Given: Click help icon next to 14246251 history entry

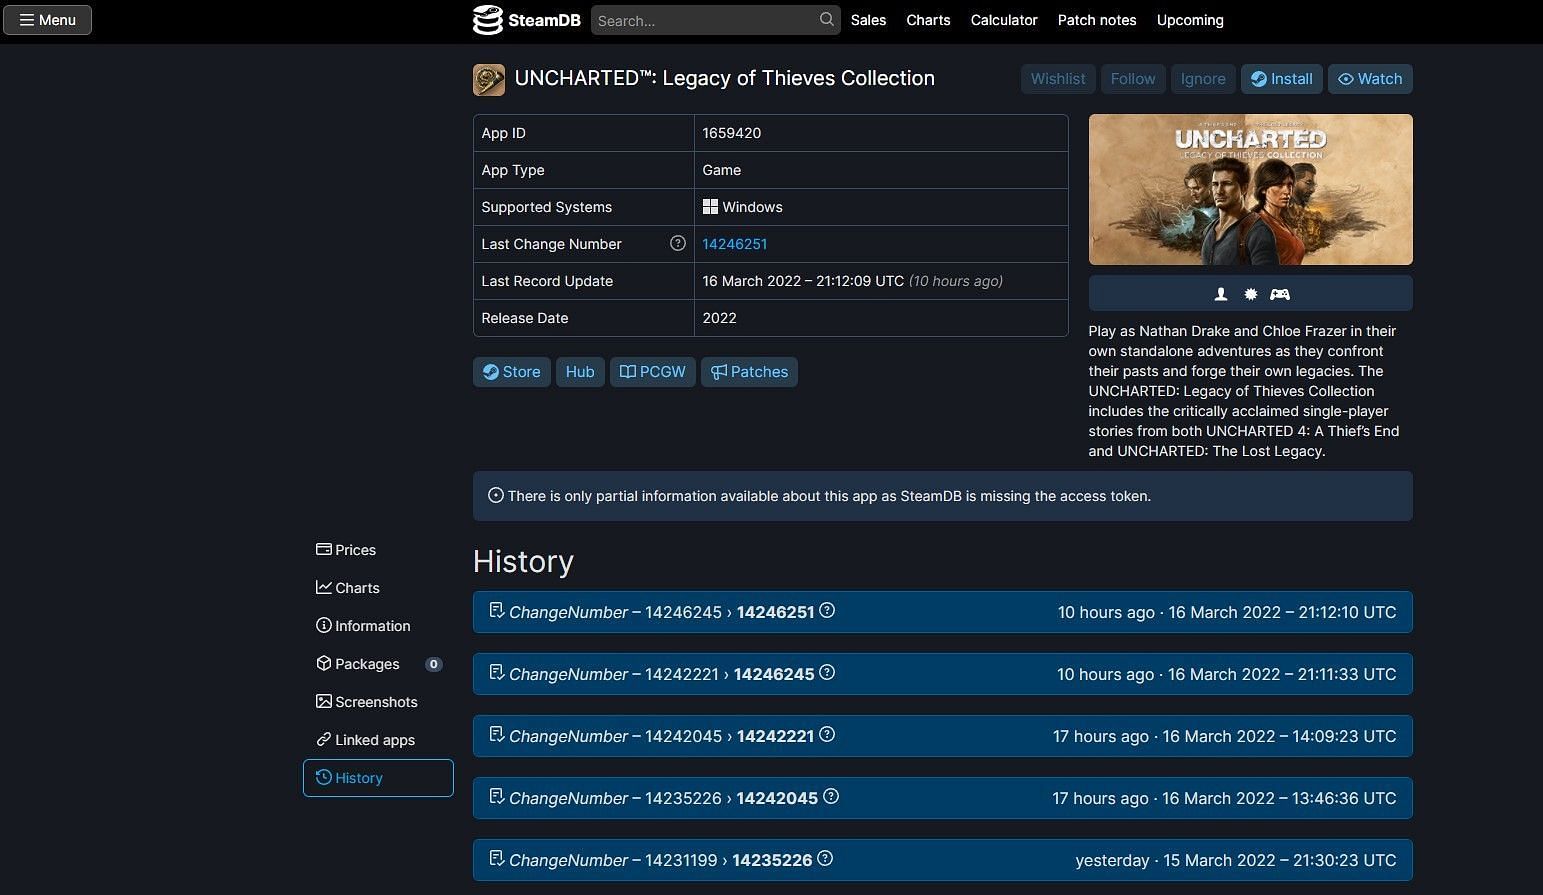Looking at the screenshot, I should [x=827, y=611].
